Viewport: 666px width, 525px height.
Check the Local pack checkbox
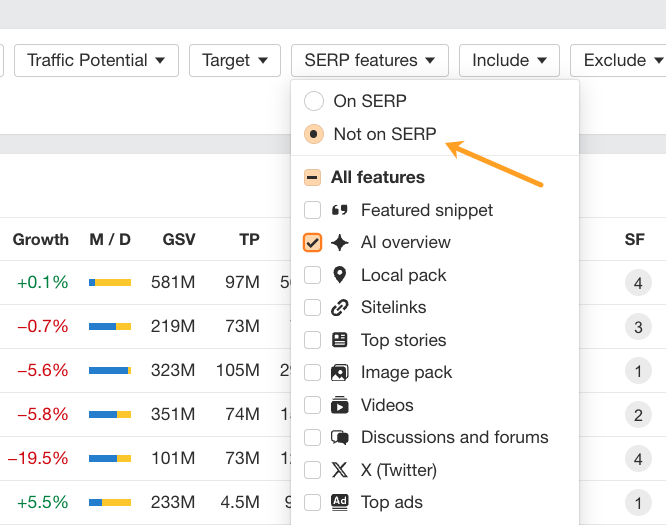312,275
